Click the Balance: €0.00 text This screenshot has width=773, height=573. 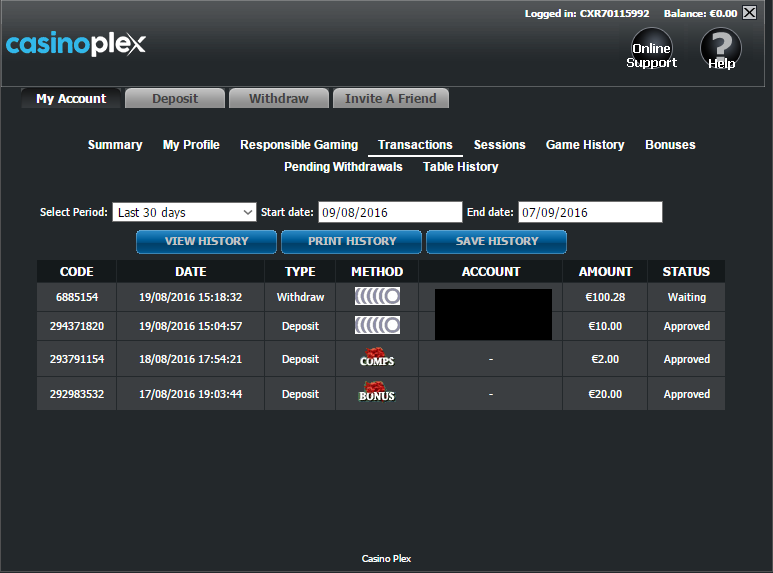coord(700,13)
